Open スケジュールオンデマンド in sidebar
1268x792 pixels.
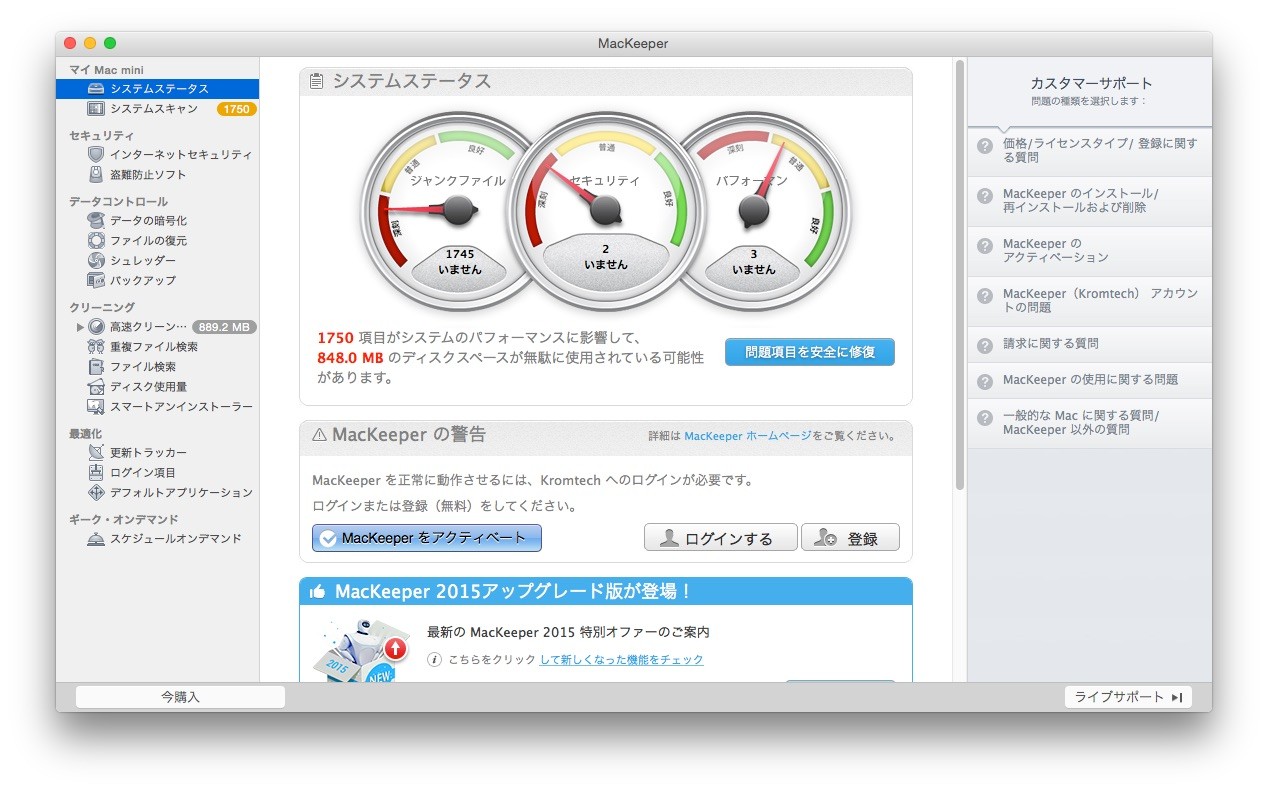(157, 539)
